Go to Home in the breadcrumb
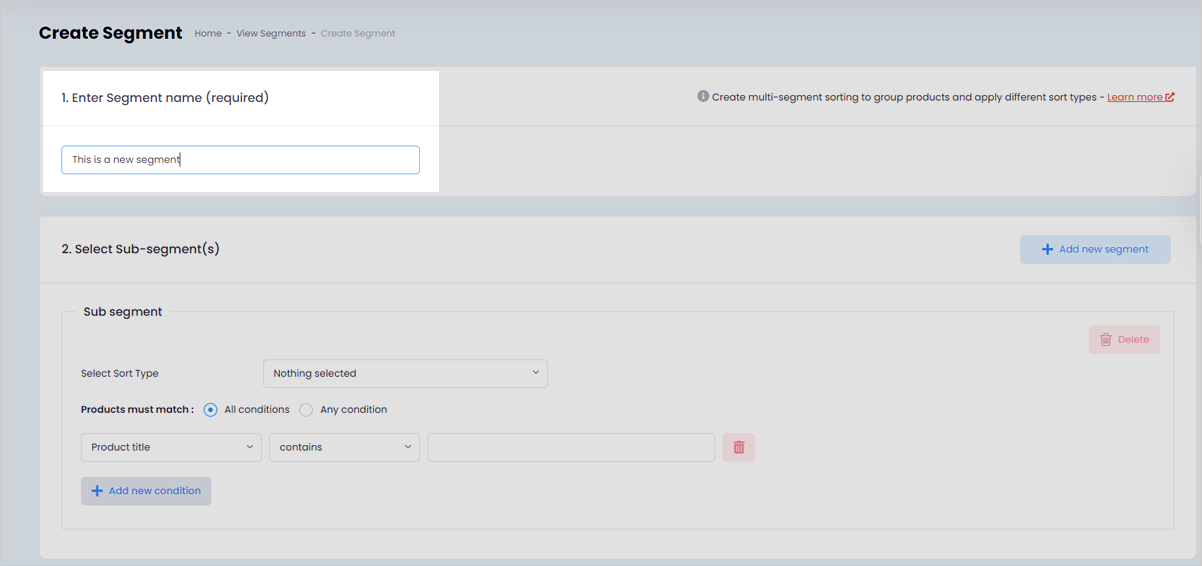 pyautogui.click(x=208, y=33)
